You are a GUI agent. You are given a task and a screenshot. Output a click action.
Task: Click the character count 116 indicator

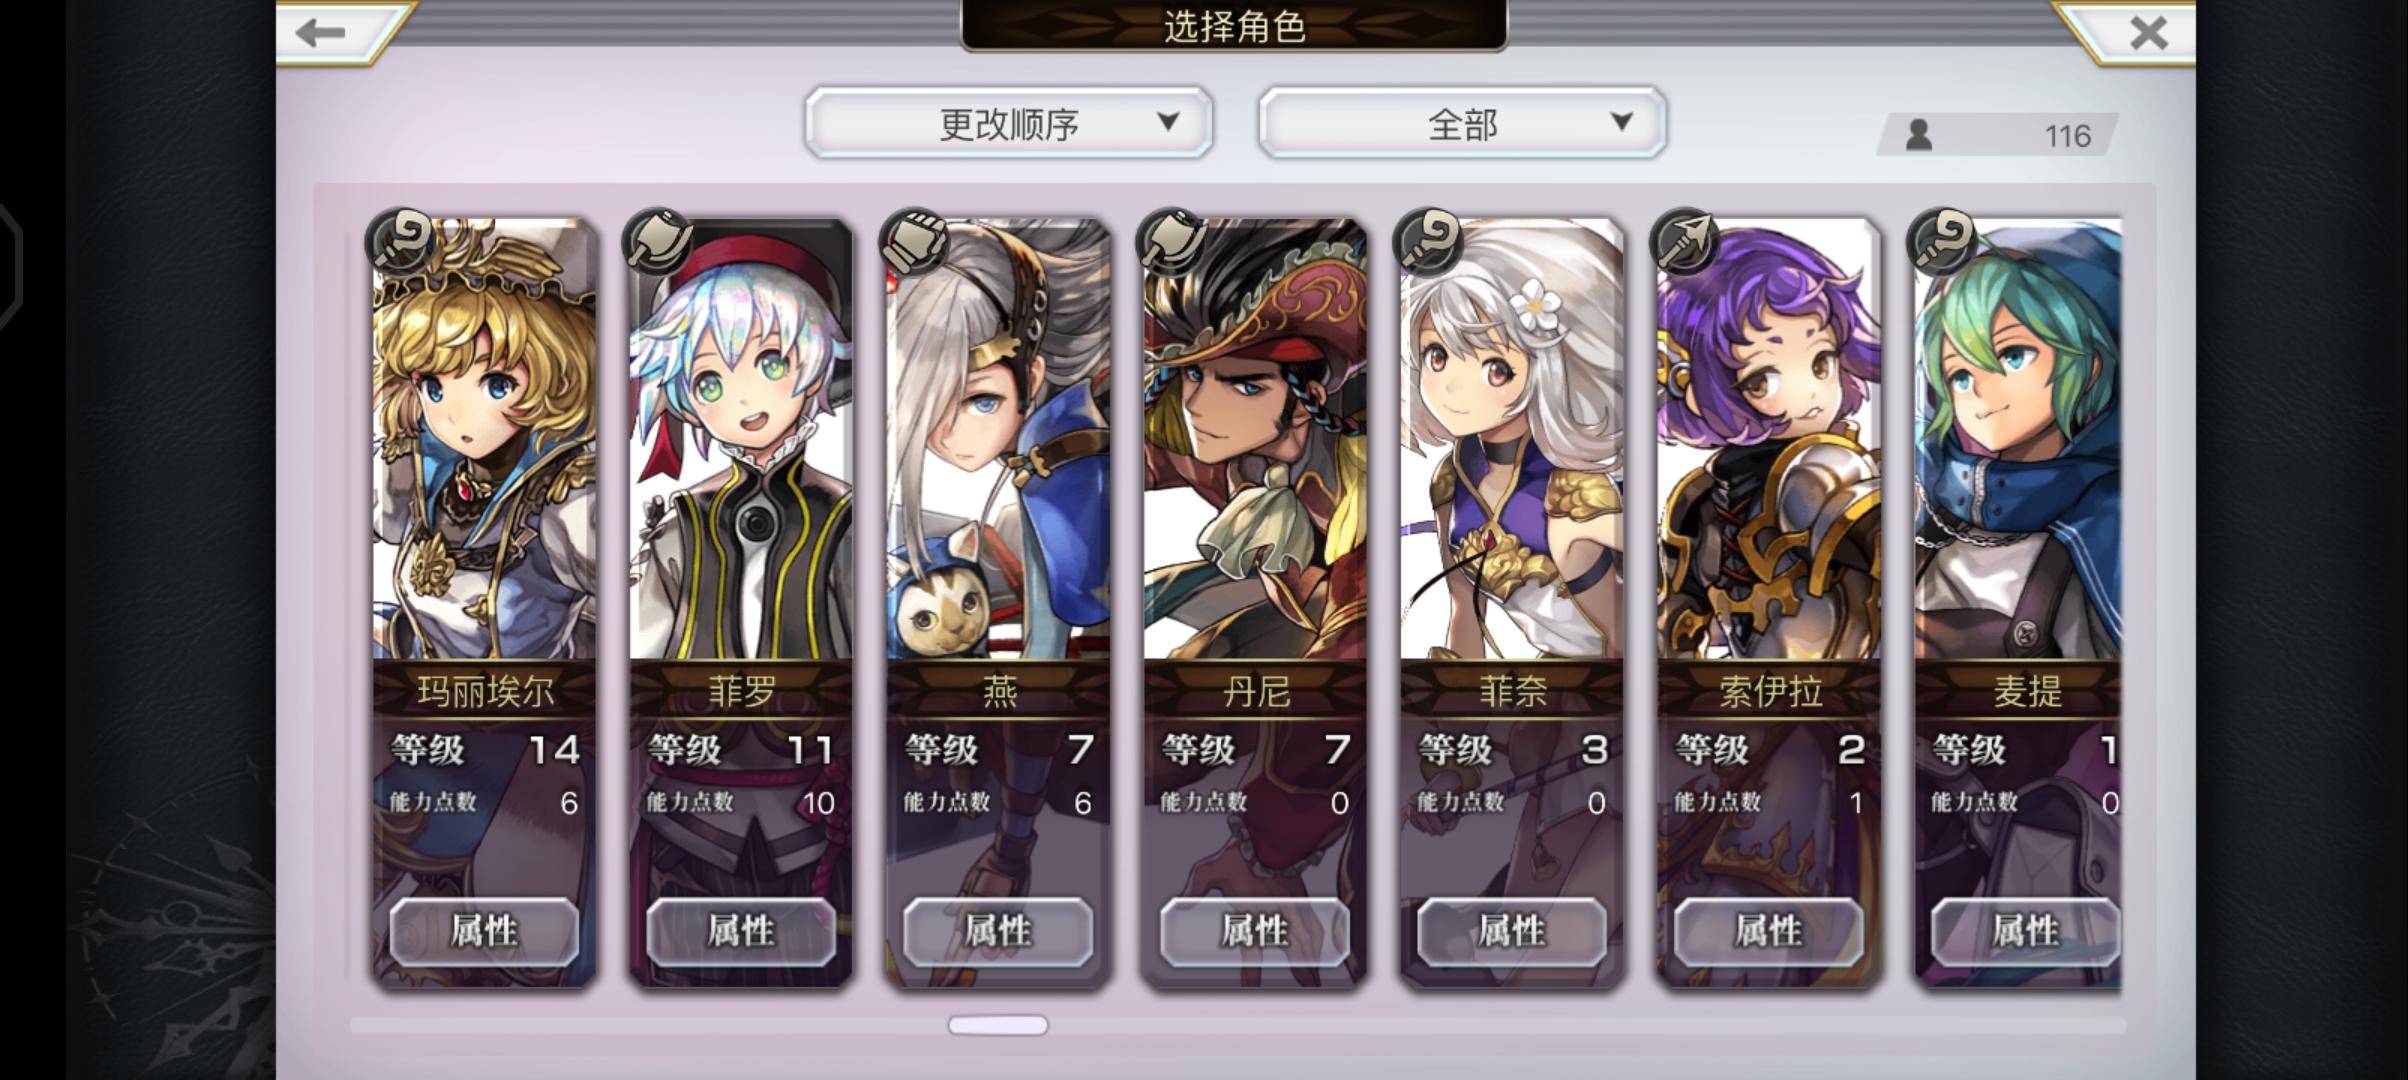click(x=1998, y=135)
